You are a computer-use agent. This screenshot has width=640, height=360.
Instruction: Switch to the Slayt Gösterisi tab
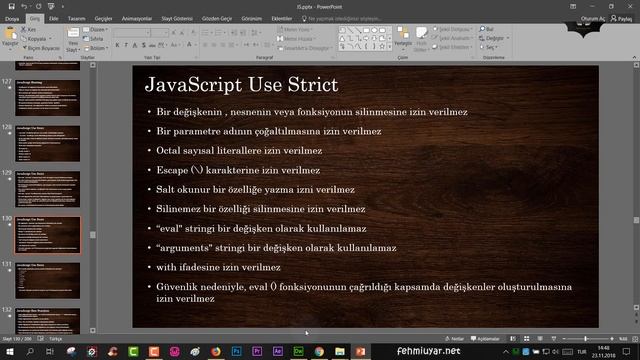point(177,19)
